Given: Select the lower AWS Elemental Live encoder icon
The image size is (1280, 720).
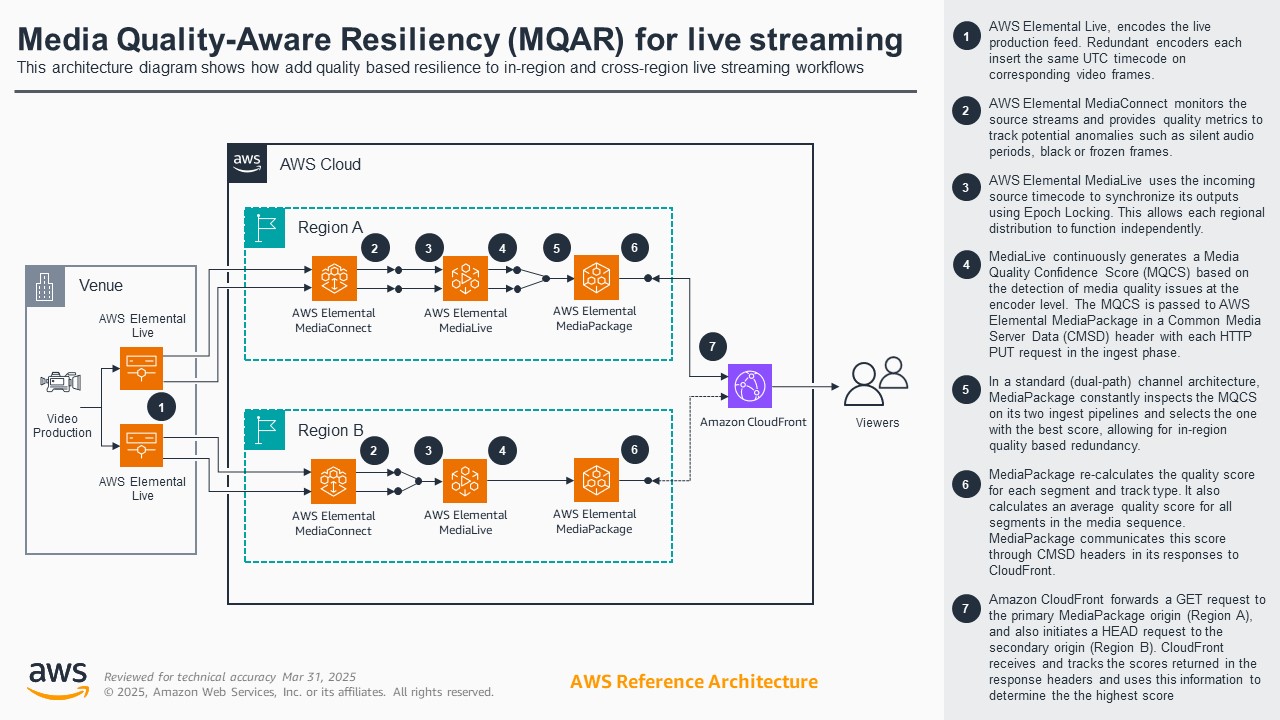Looking at the screenshot, I should click(x=141, y=446).
